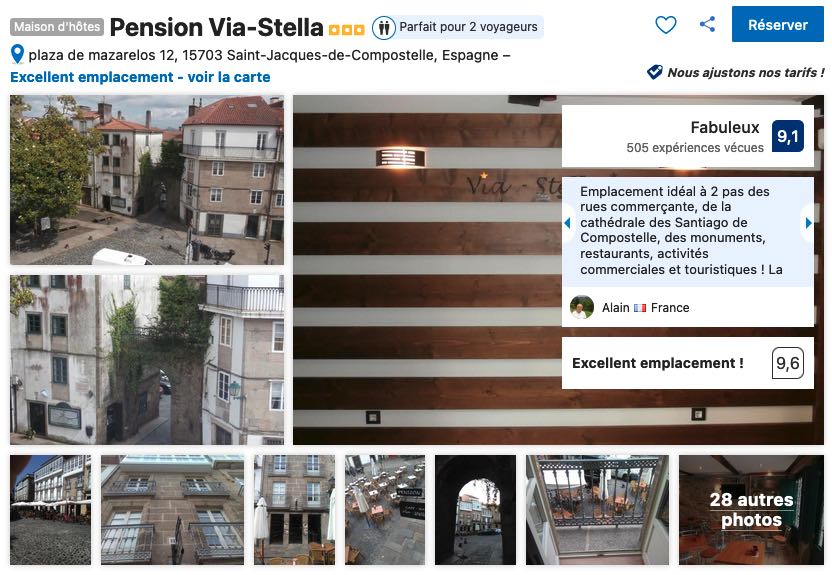Open the ivy-covered archway photo
Screen dimensions: 832x575
147,360
